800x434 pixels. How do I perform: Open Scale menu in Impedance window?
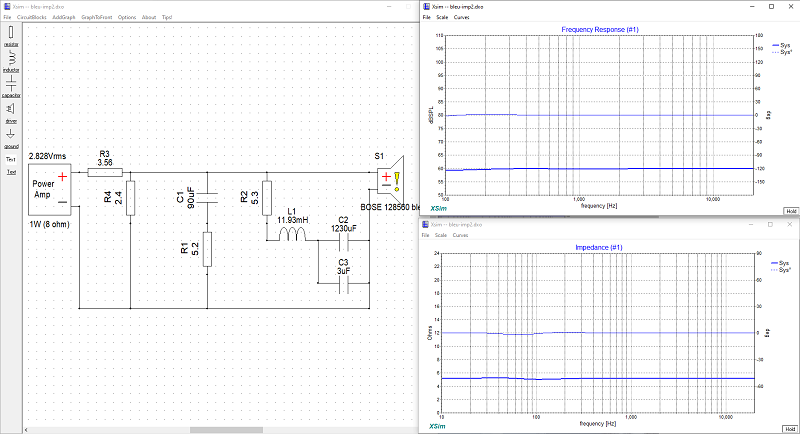pos(441,235)
